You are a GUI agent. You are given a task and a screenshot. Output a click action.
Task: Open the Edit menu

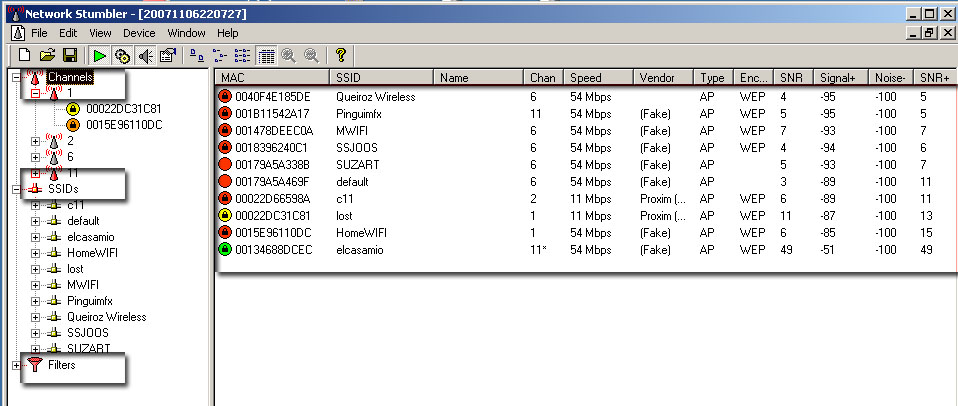click(68, 33)
